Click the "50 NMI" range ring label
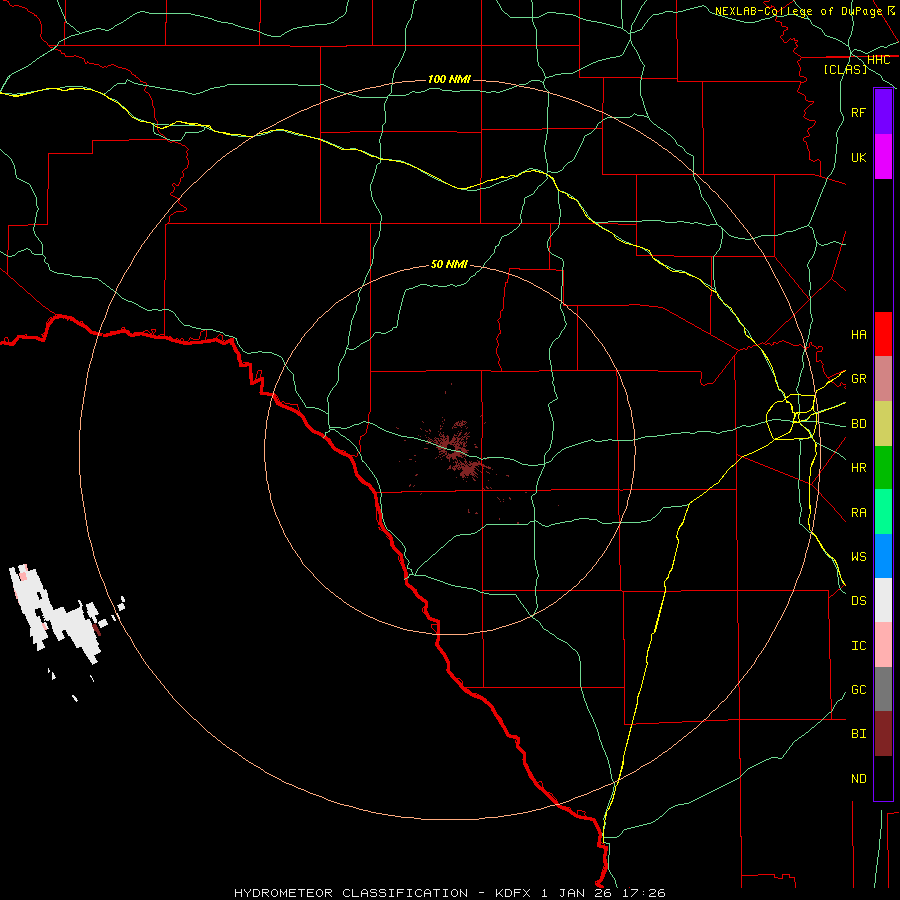The image size is (900, 900). click(449, 264)
